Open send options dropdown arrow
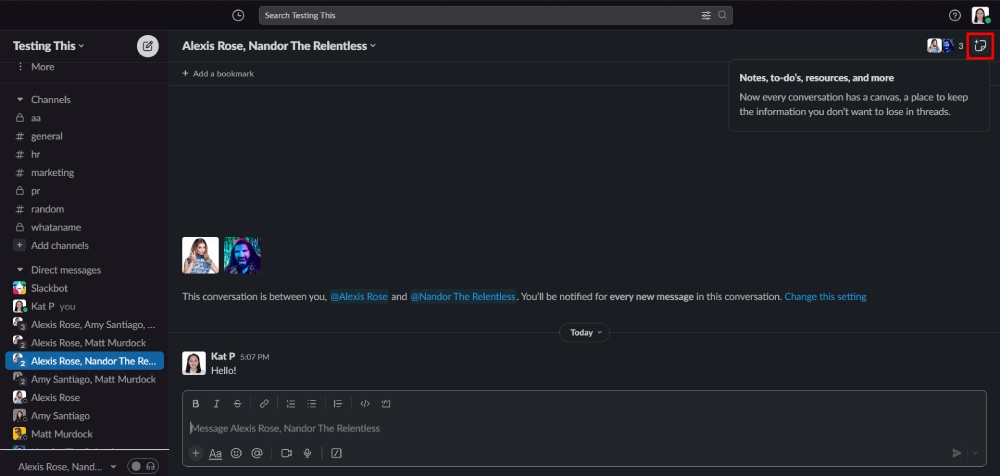Viewport: 1000px width, 476px height. [x=975, y=453]
